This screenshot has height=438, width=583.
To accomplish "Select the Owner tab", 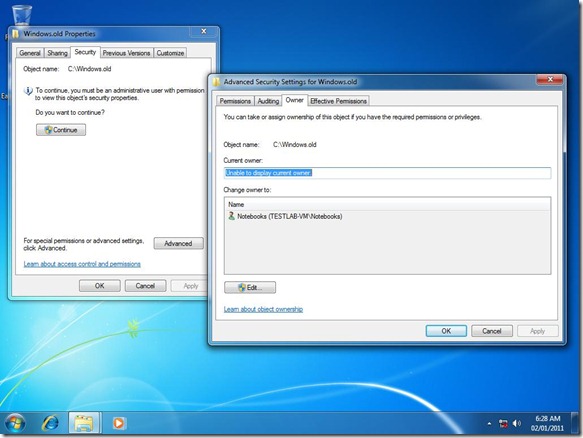I will (x=294, y=100).
